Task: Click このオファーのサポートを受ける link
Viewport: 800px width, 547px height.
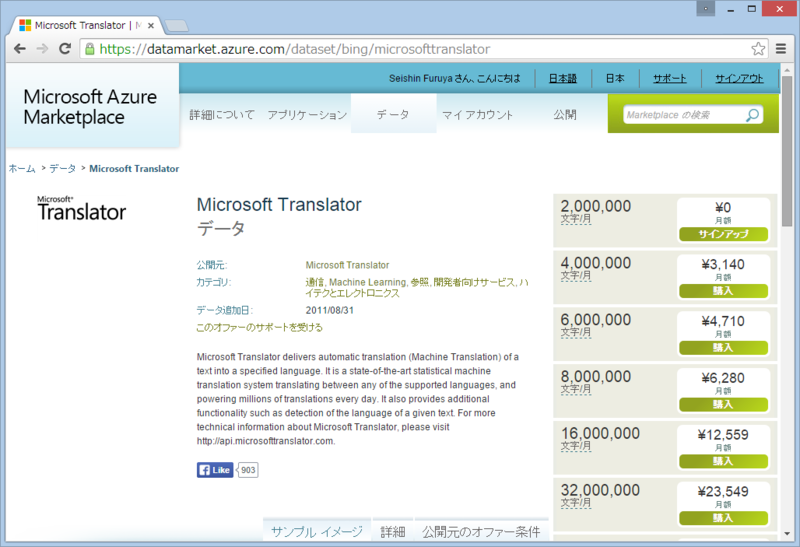Action: [x=259, y=328]
